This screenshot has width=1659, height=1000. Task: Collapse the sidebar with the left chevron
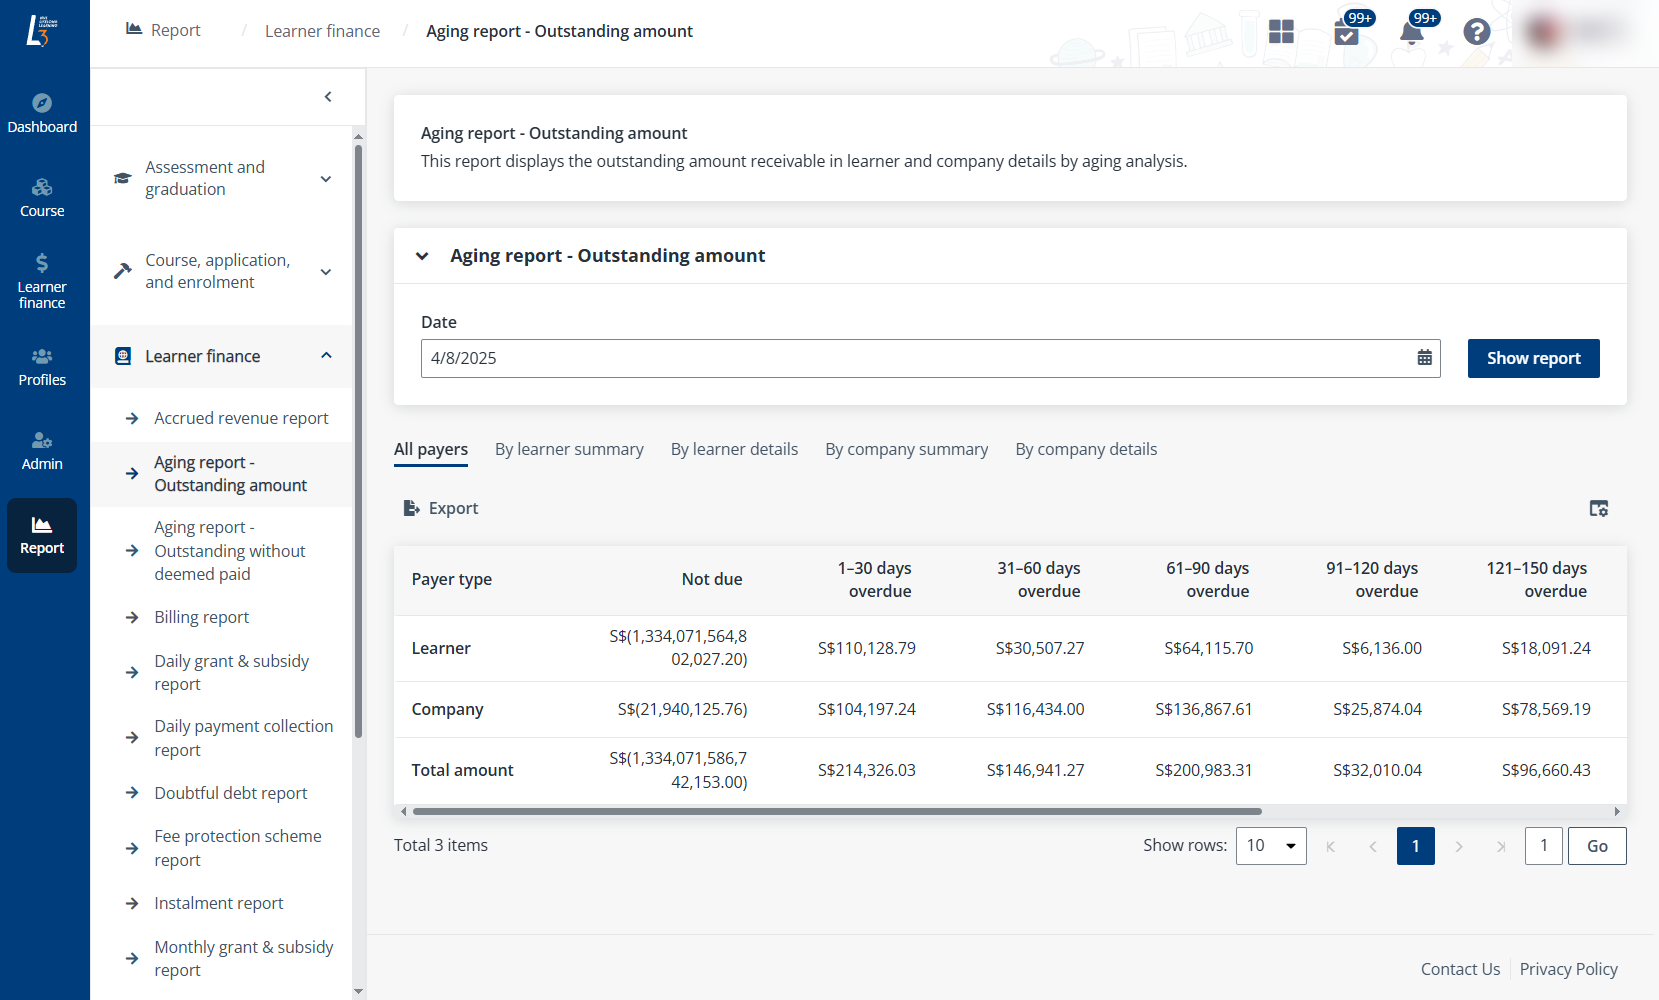click(328, 97)
